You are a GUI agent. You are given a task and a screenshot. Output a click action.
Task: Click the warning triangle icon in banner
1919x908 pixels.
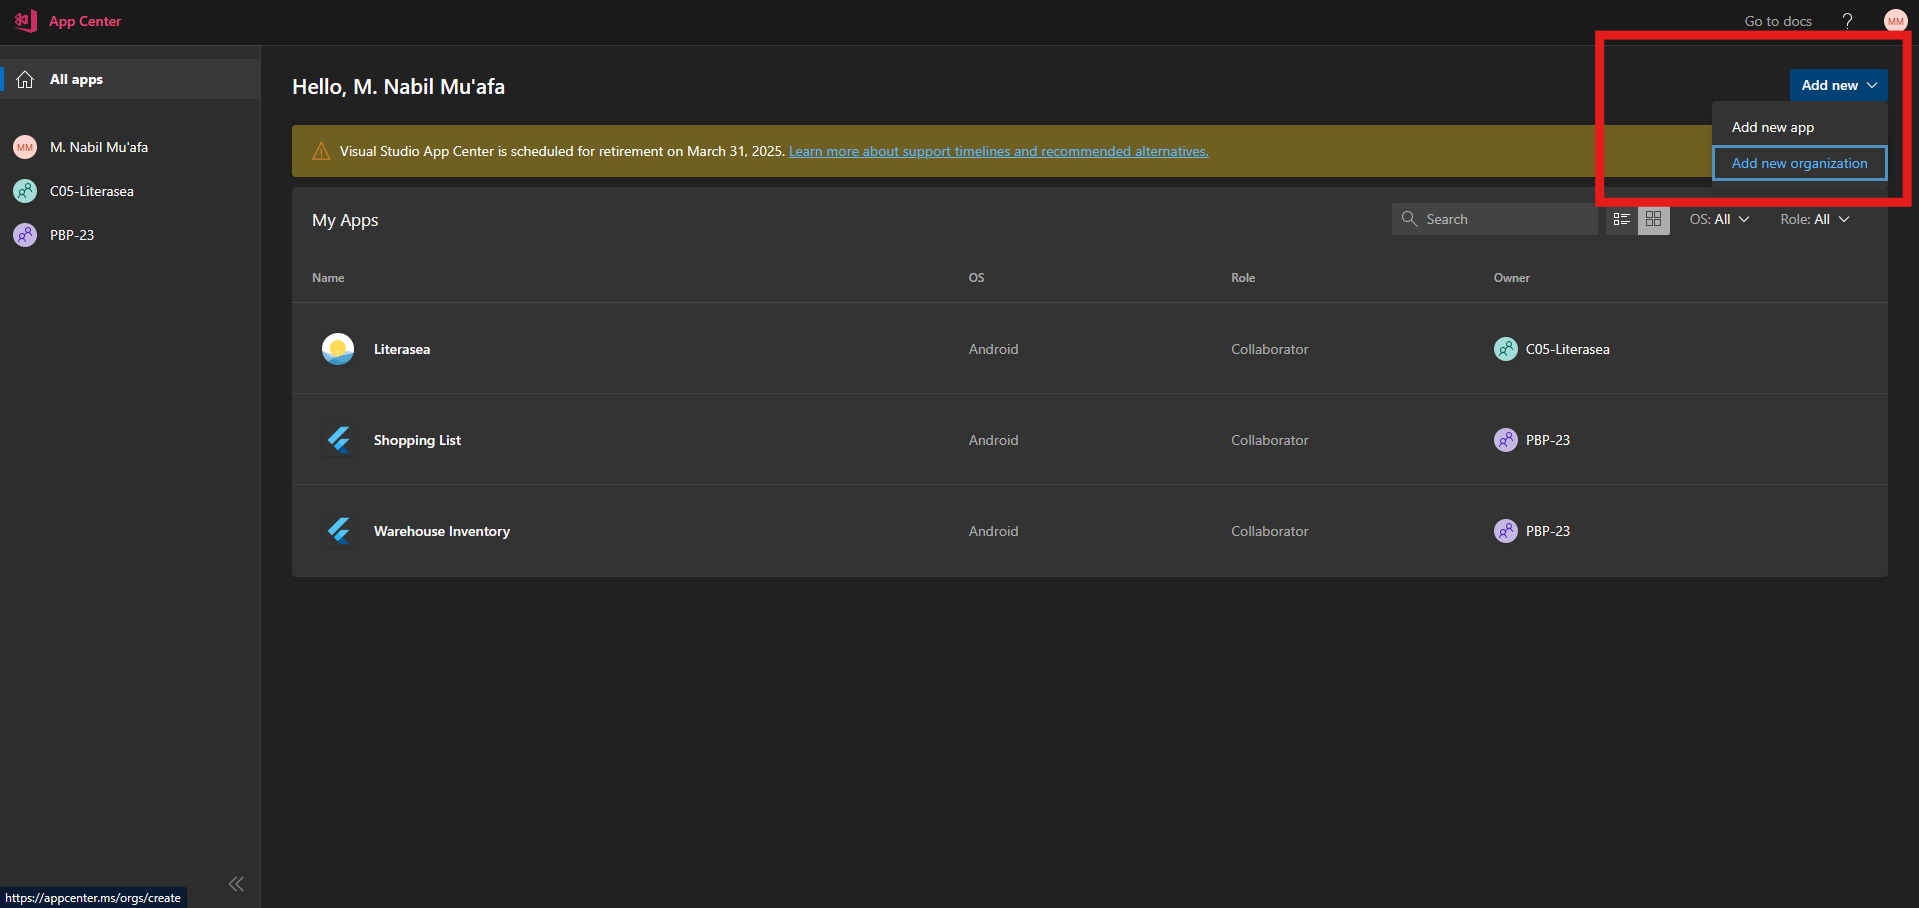321,151
